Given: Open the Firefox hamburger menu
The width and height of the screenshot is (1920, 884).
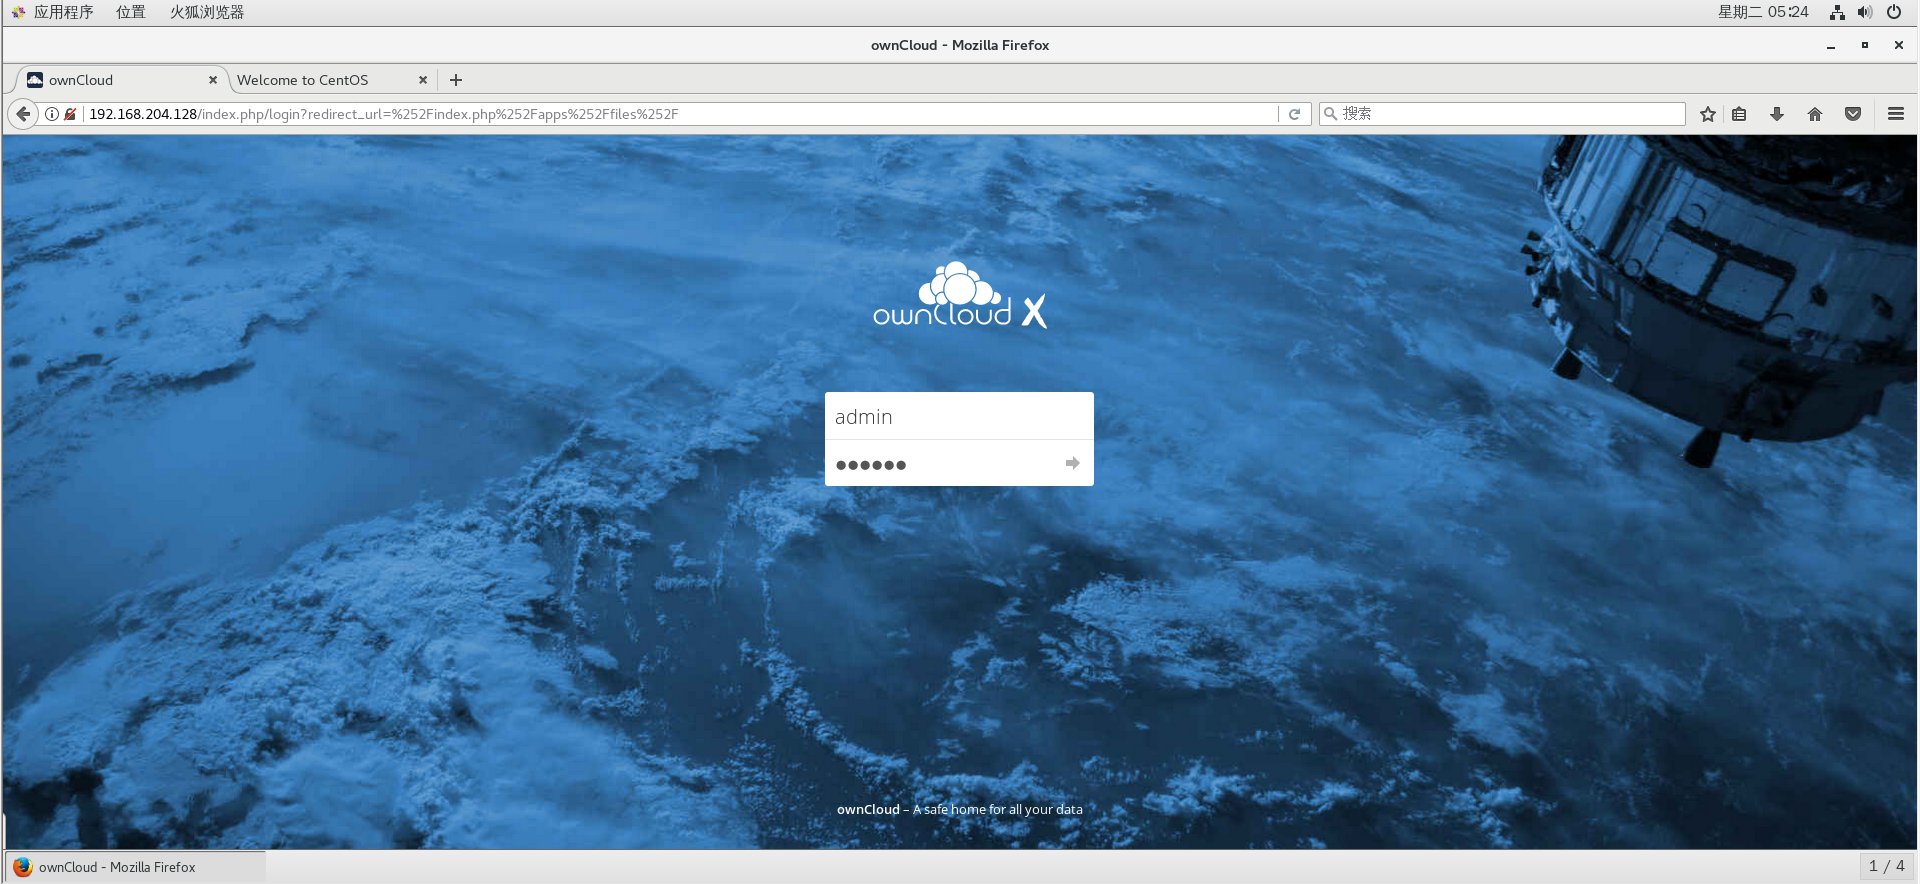Looking at the screenshot, I should (x=1895, y=114).
